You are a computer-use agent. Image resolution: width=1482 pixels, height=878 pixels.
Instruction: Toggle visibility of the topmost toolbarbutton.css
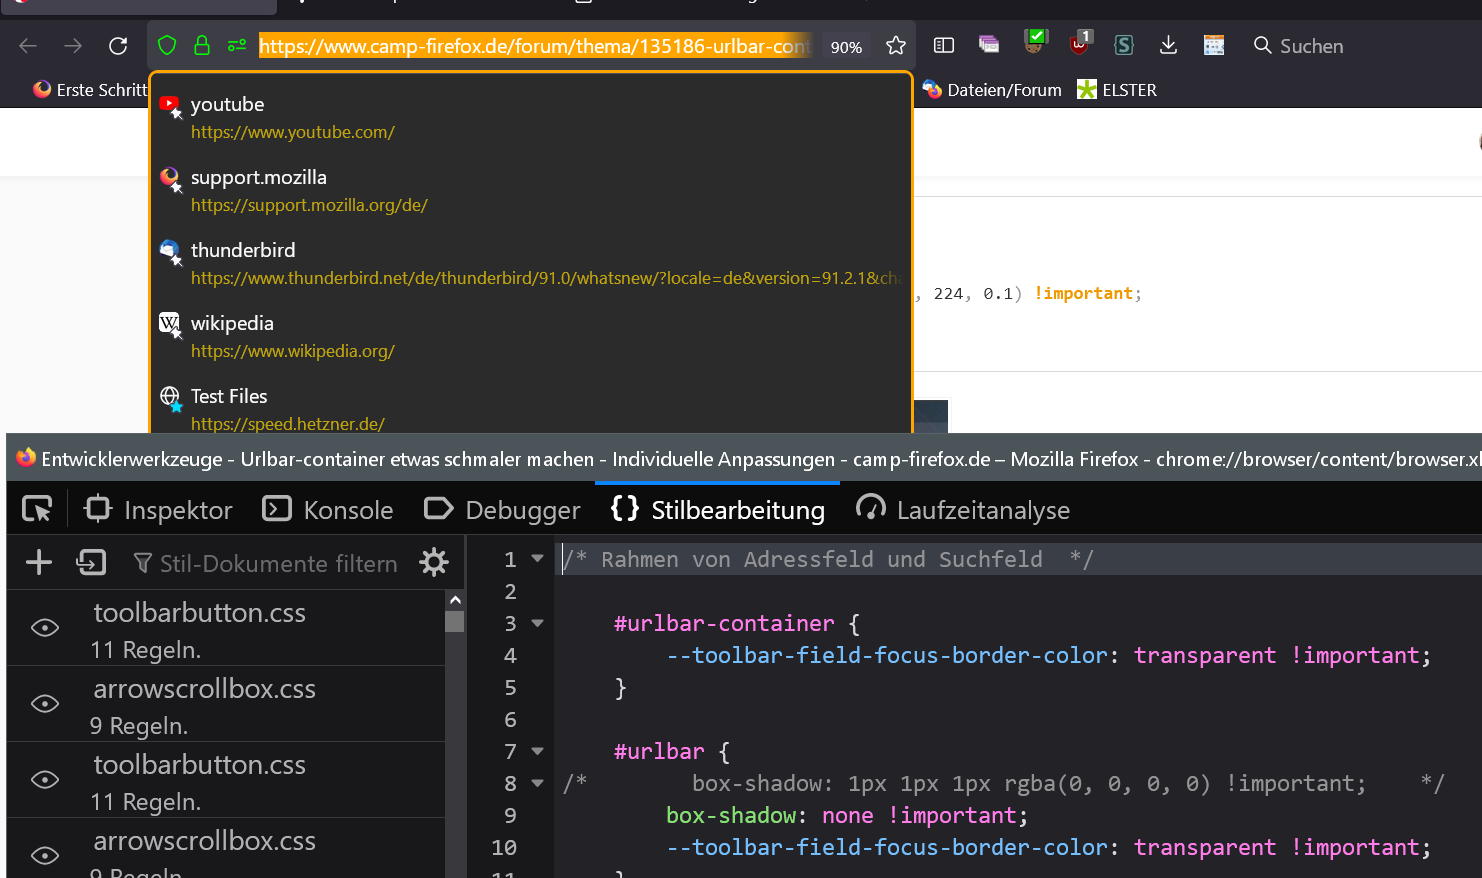point(45,628)
